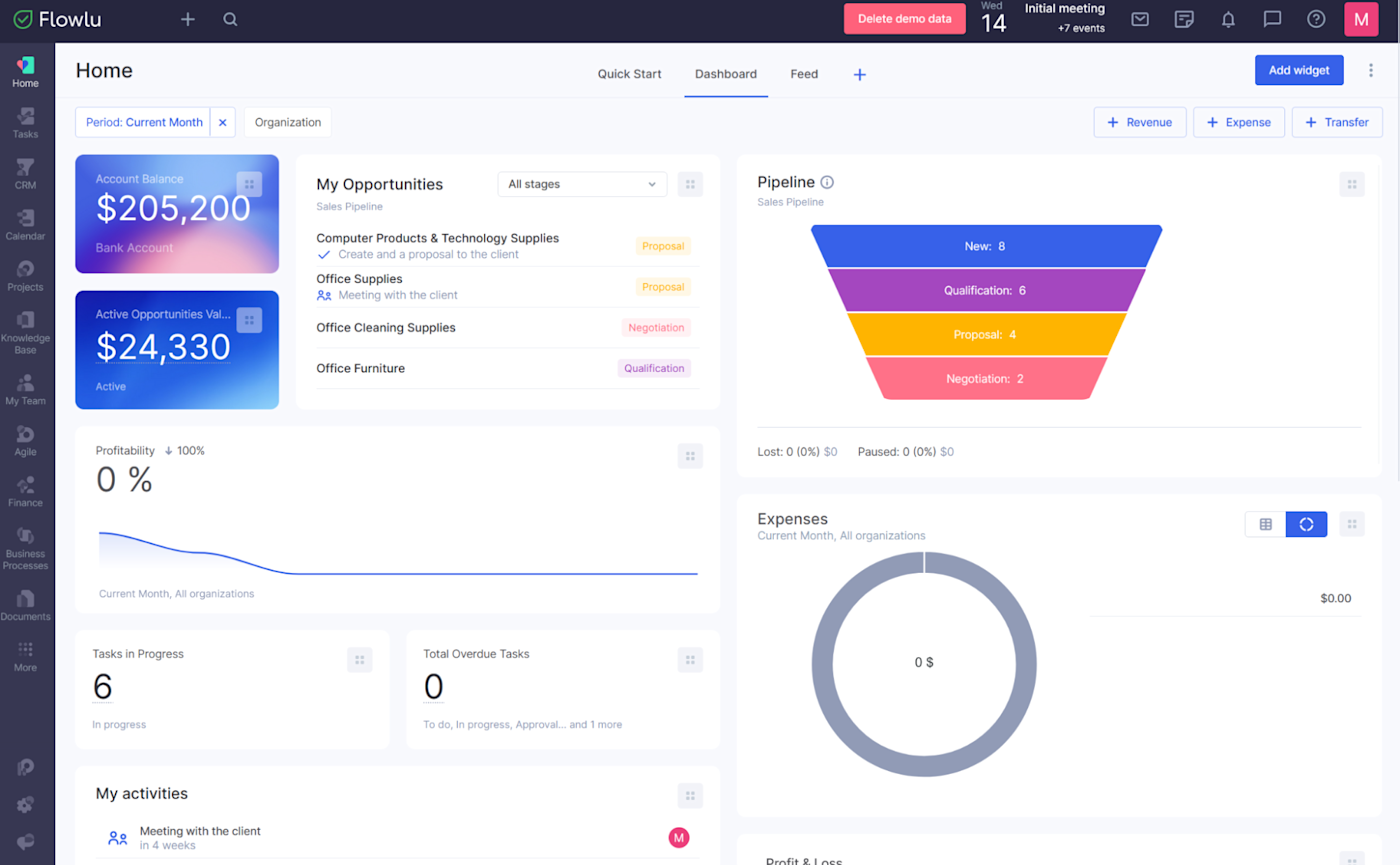Select the Dashboard tab
This screenshot has width=1400, height=865.
(x=726, y=74)
